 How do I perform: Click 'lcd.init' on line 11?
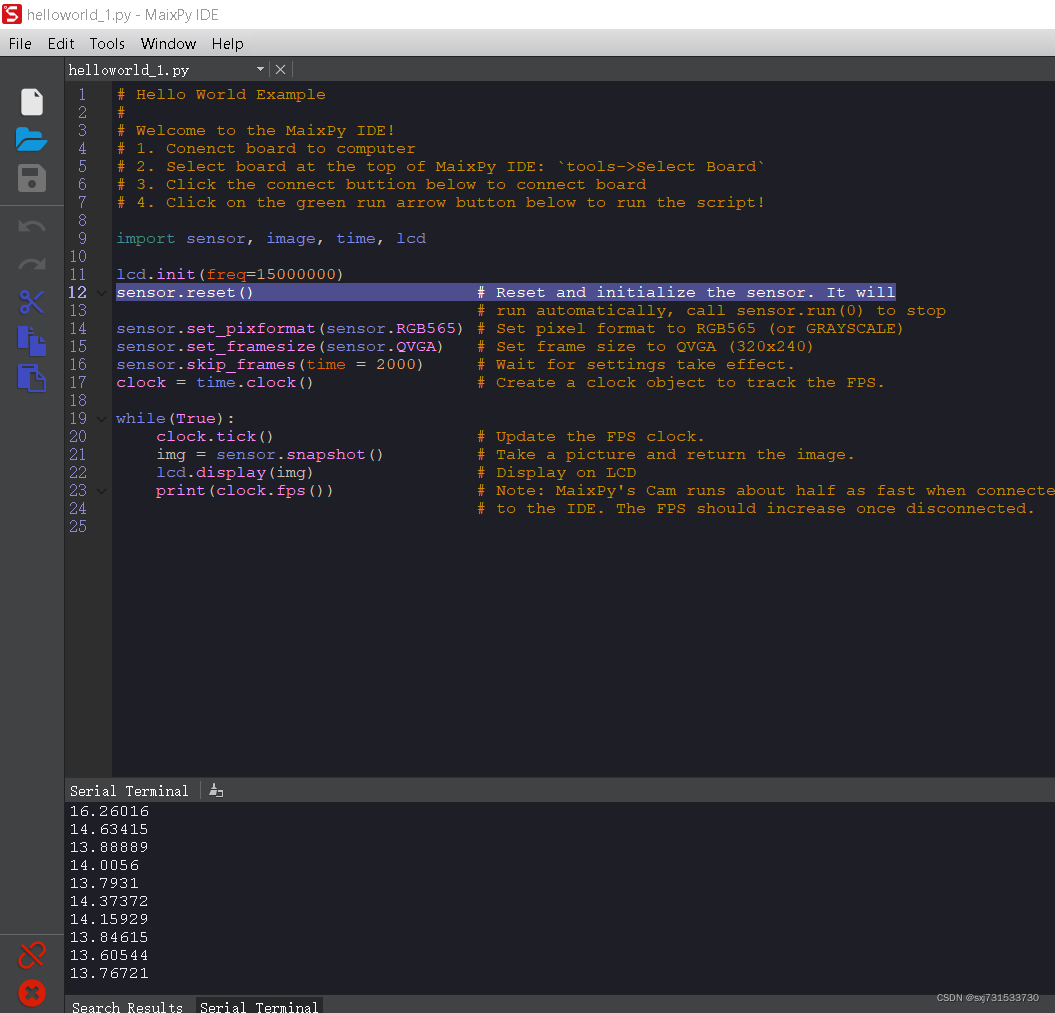point(155,274)
